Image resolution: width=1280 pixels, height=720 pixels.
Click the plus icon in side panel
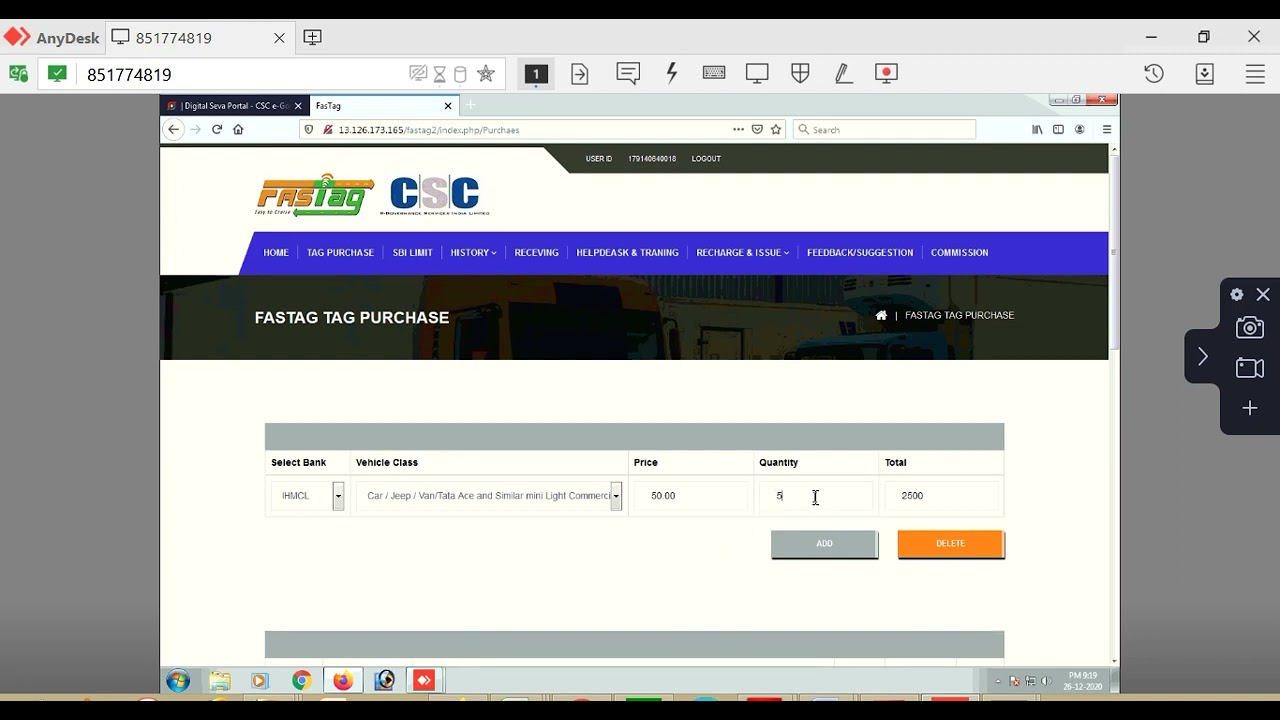pos(1250,408)
